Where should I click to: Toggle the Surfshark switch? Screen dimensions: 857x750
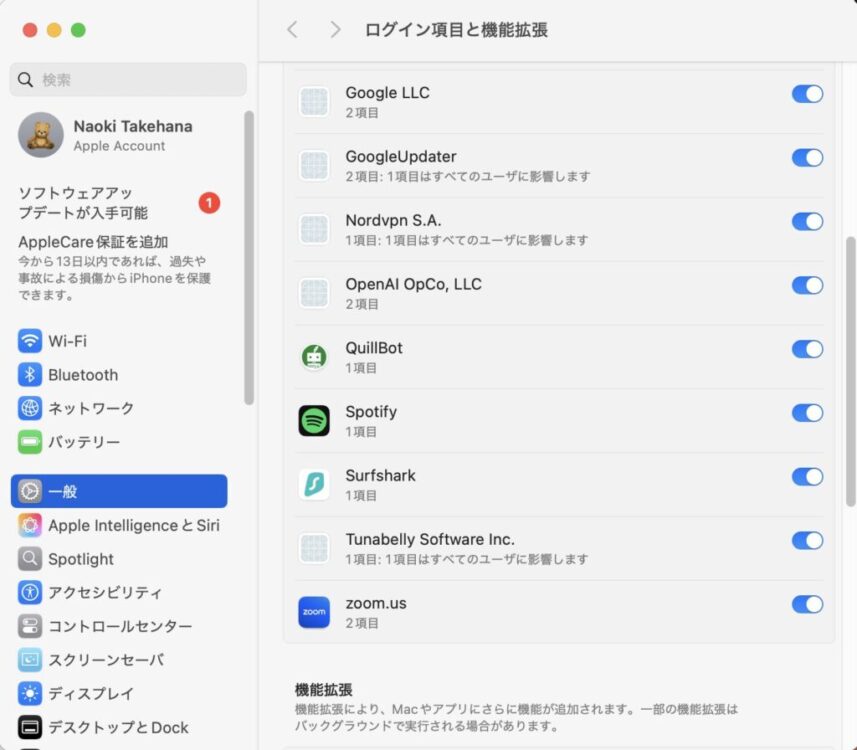[807, 477]
